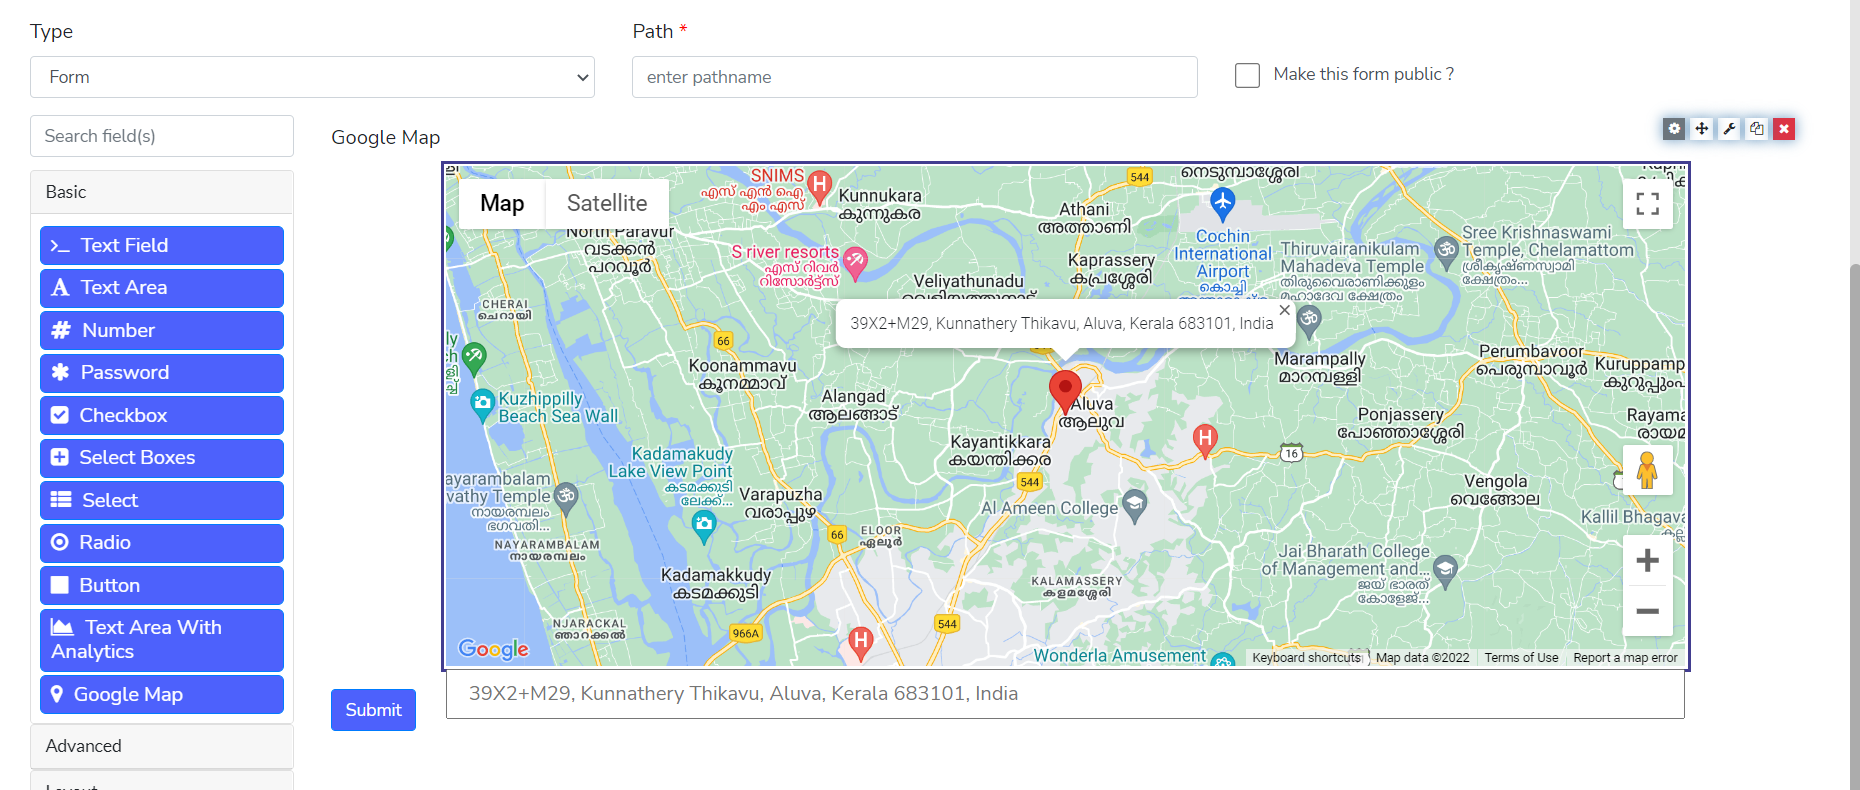
Task: Add a Text Field component
Action: pos(162,245)
